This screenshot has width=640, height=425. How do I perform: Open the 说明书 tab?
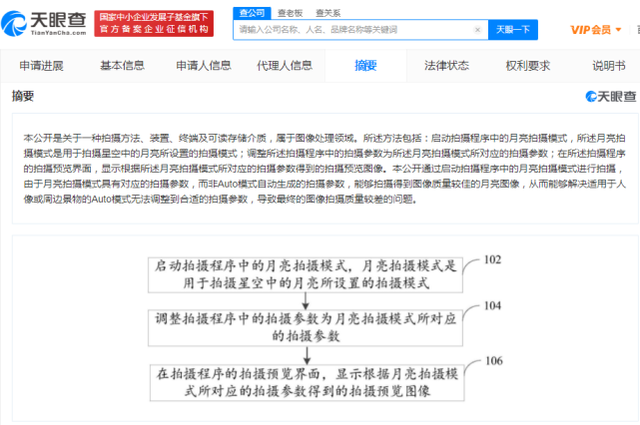[609, 66]
